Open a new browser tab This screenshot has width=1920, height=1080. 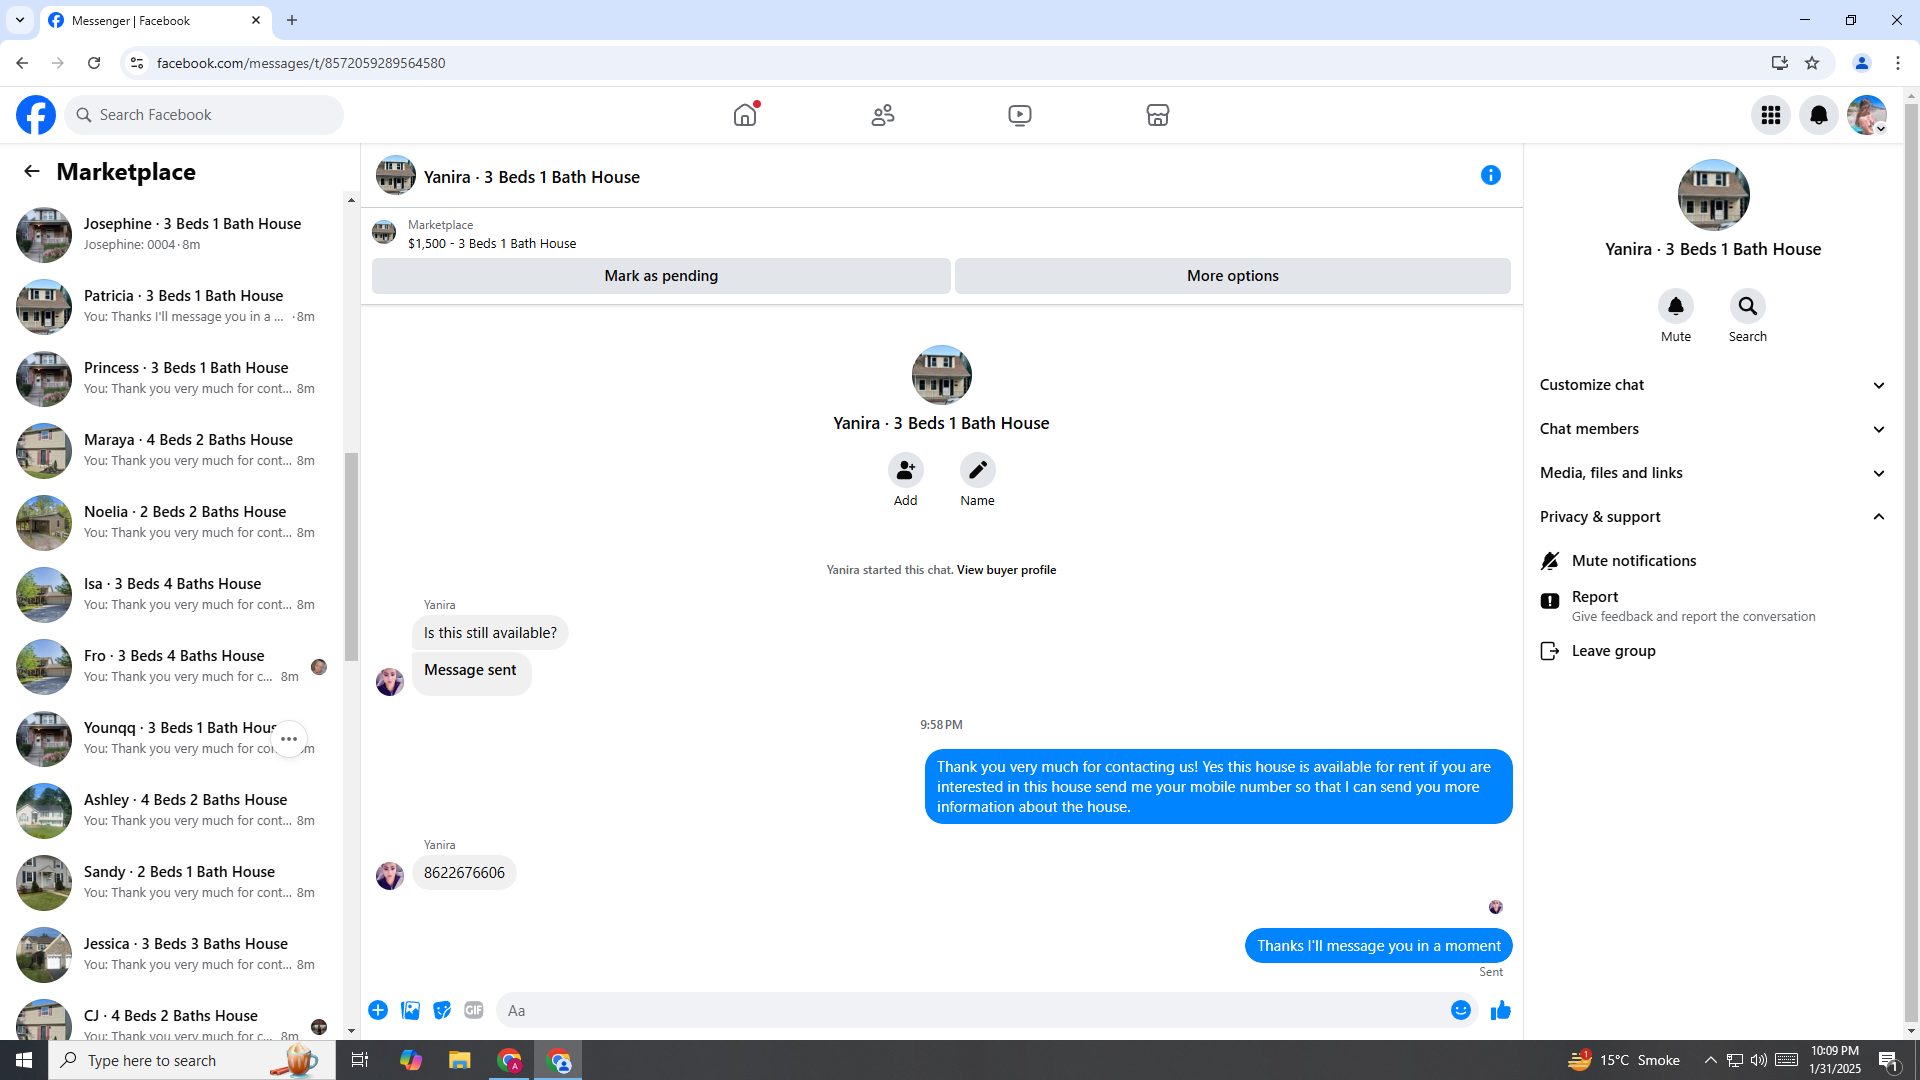pyautogui.click(x=292, y=20)
